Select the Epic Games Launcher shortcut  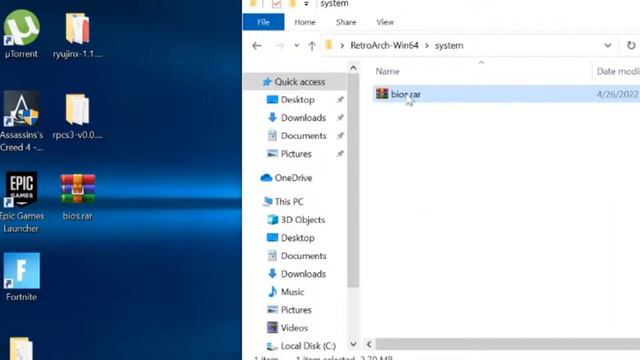(x=21, y=202)
